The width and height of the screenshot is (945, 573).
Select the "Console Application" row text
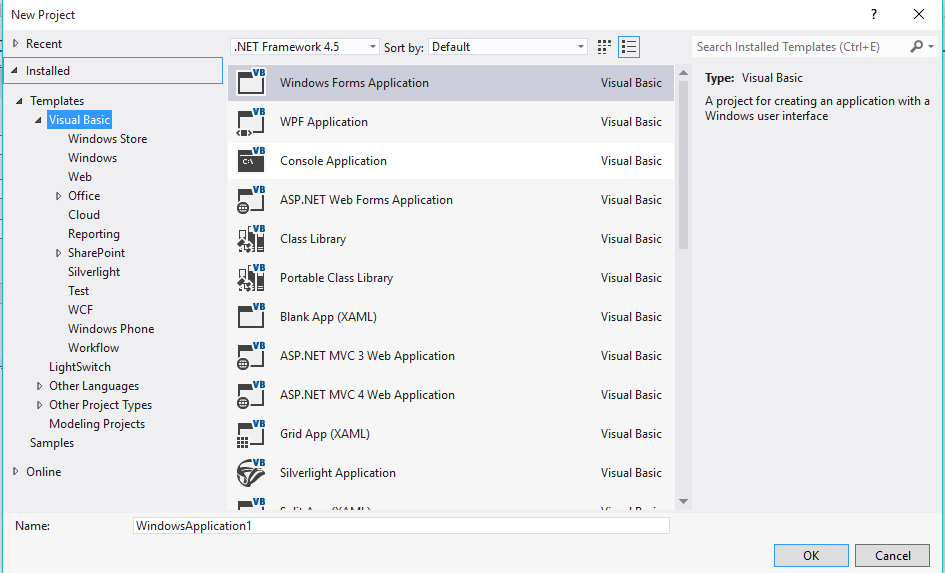click(333, 161)
